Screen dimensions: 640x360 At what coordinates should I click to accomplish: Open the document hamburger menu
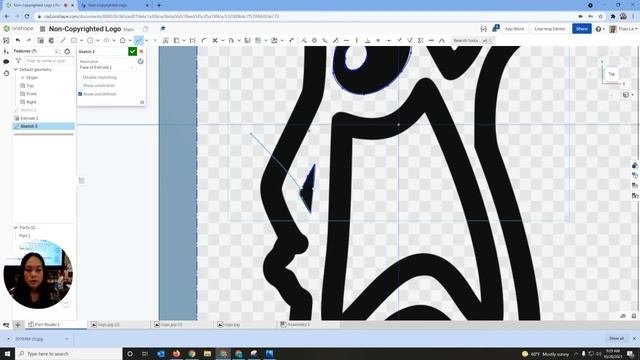coord(42,29)
